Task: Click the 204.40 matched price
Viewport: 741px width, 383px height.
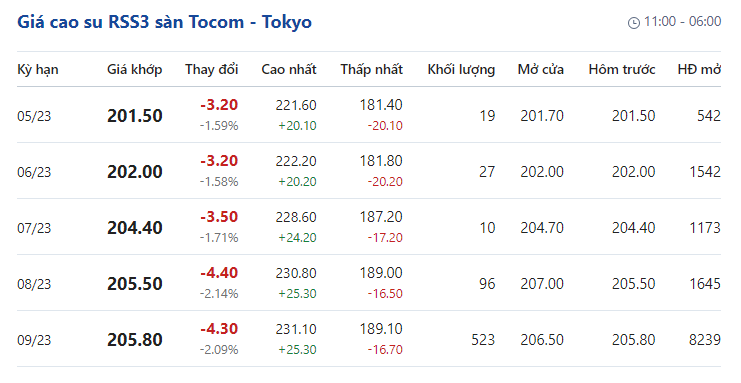Action: 135,228
